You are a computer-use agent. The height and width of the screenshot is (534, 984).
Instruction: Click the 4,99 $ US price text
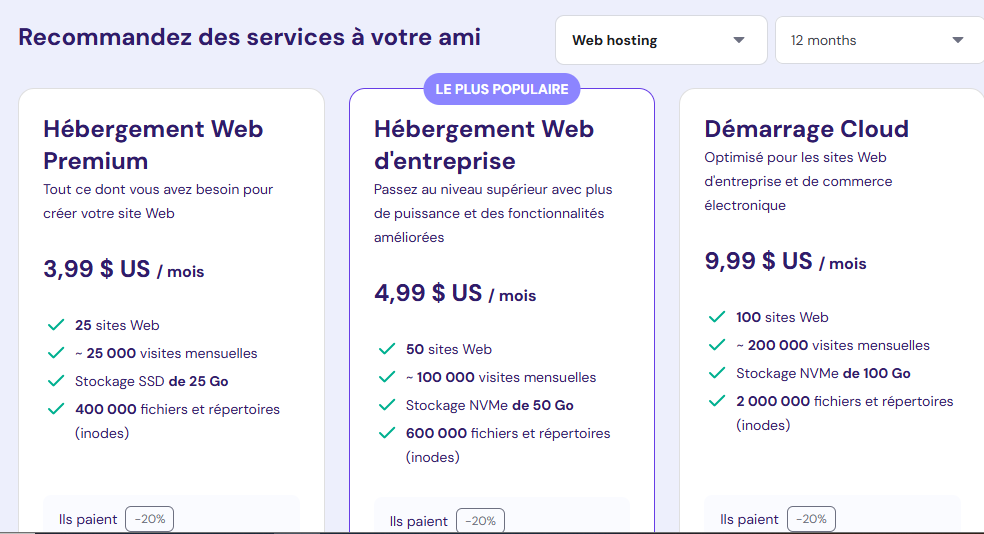[x=428, y=293]
